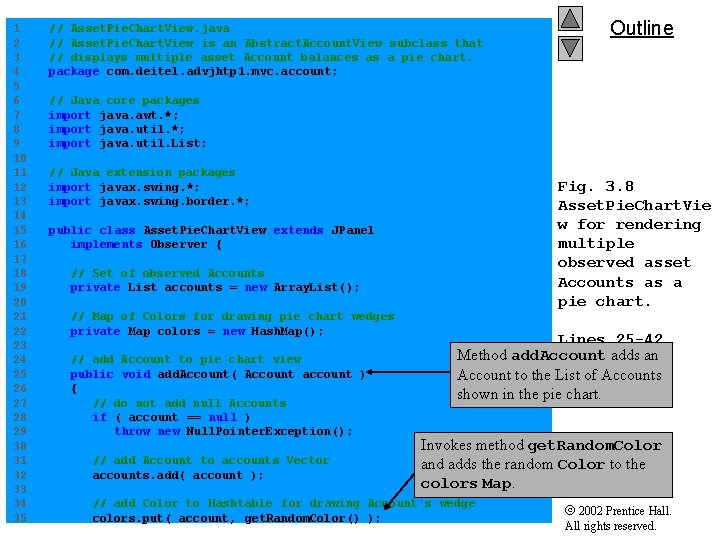Image resolution: width=720 pixels, height=540 pixels.
Task: Click the '// do not add null Accounts' comment
Action: click(189, 403)
